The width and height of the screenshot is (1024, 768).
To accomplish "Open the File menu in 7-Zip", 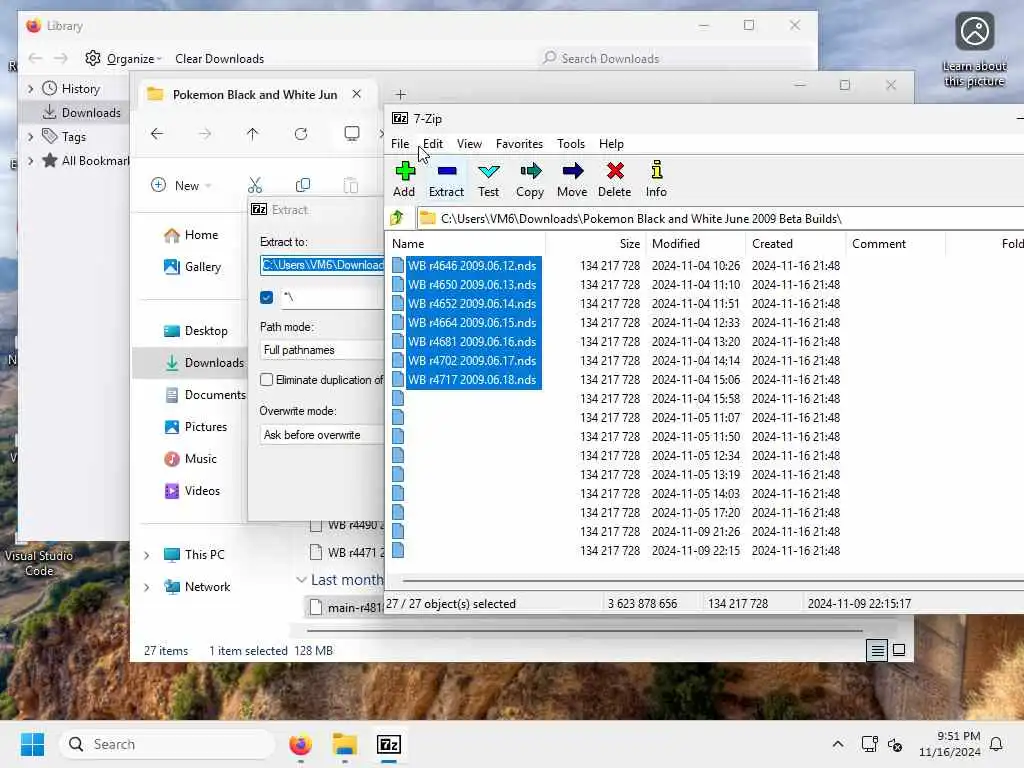I will [400, 144].
